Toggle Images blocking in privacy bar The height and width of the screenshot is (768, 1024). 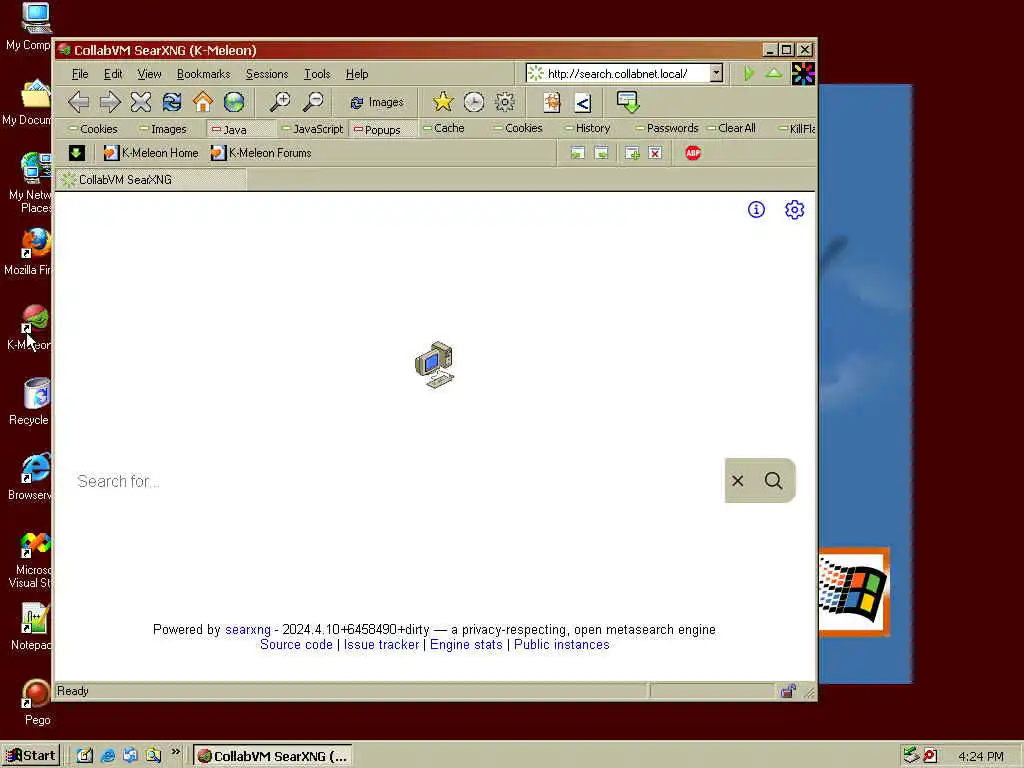point(163,129)
